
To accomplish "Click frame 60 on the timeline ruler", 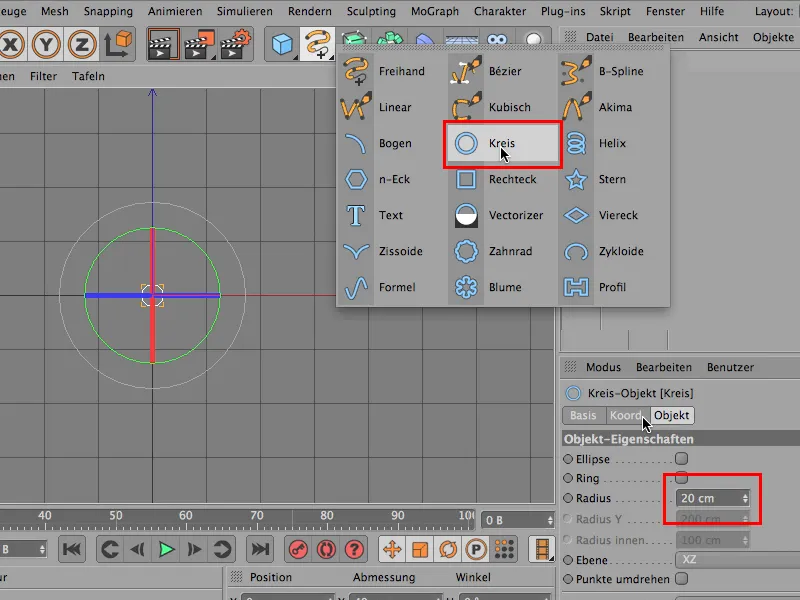I will point(185,515).
